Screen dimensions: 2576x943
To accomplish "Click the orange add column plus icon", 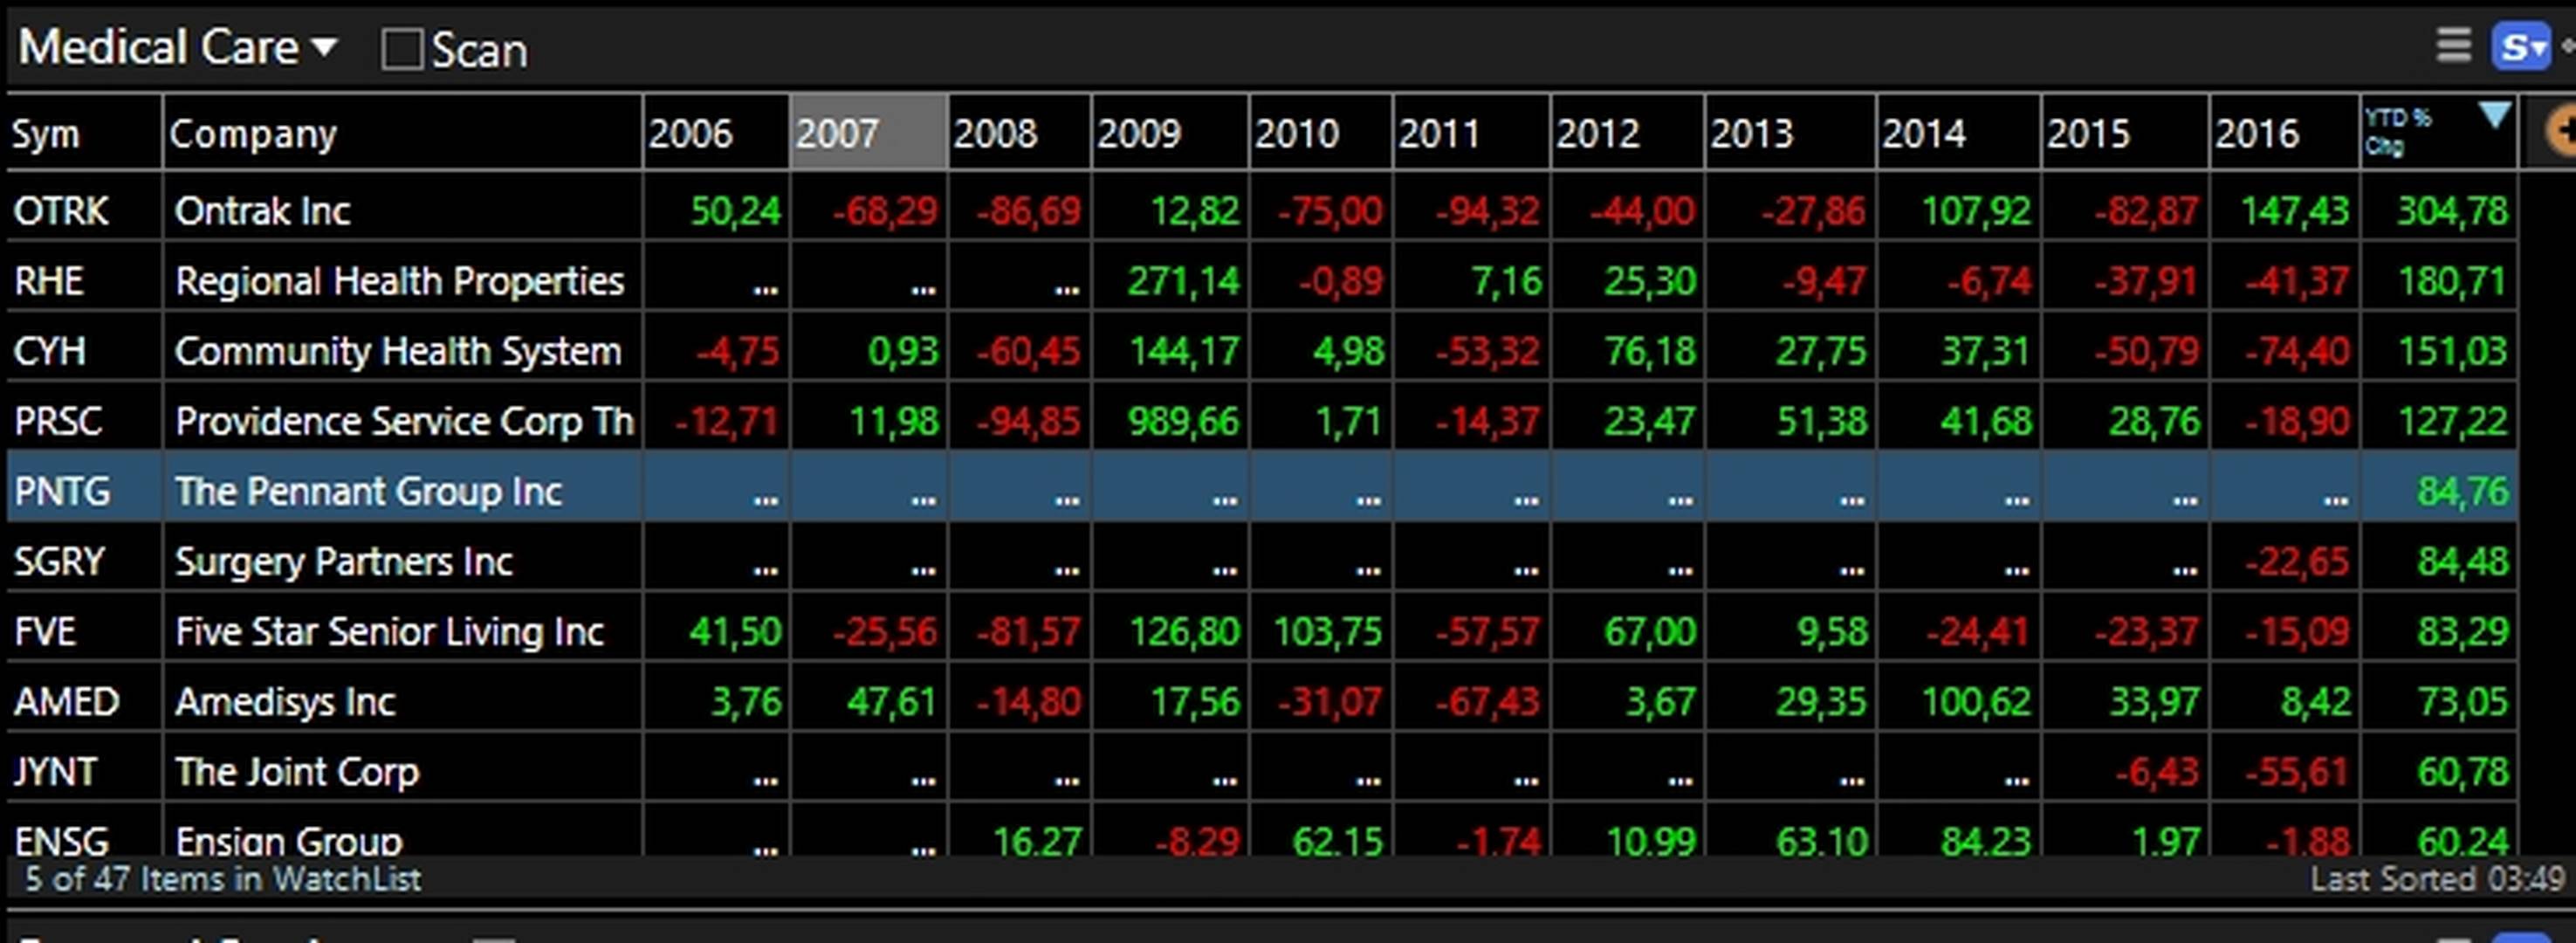I will (2560, 132).
